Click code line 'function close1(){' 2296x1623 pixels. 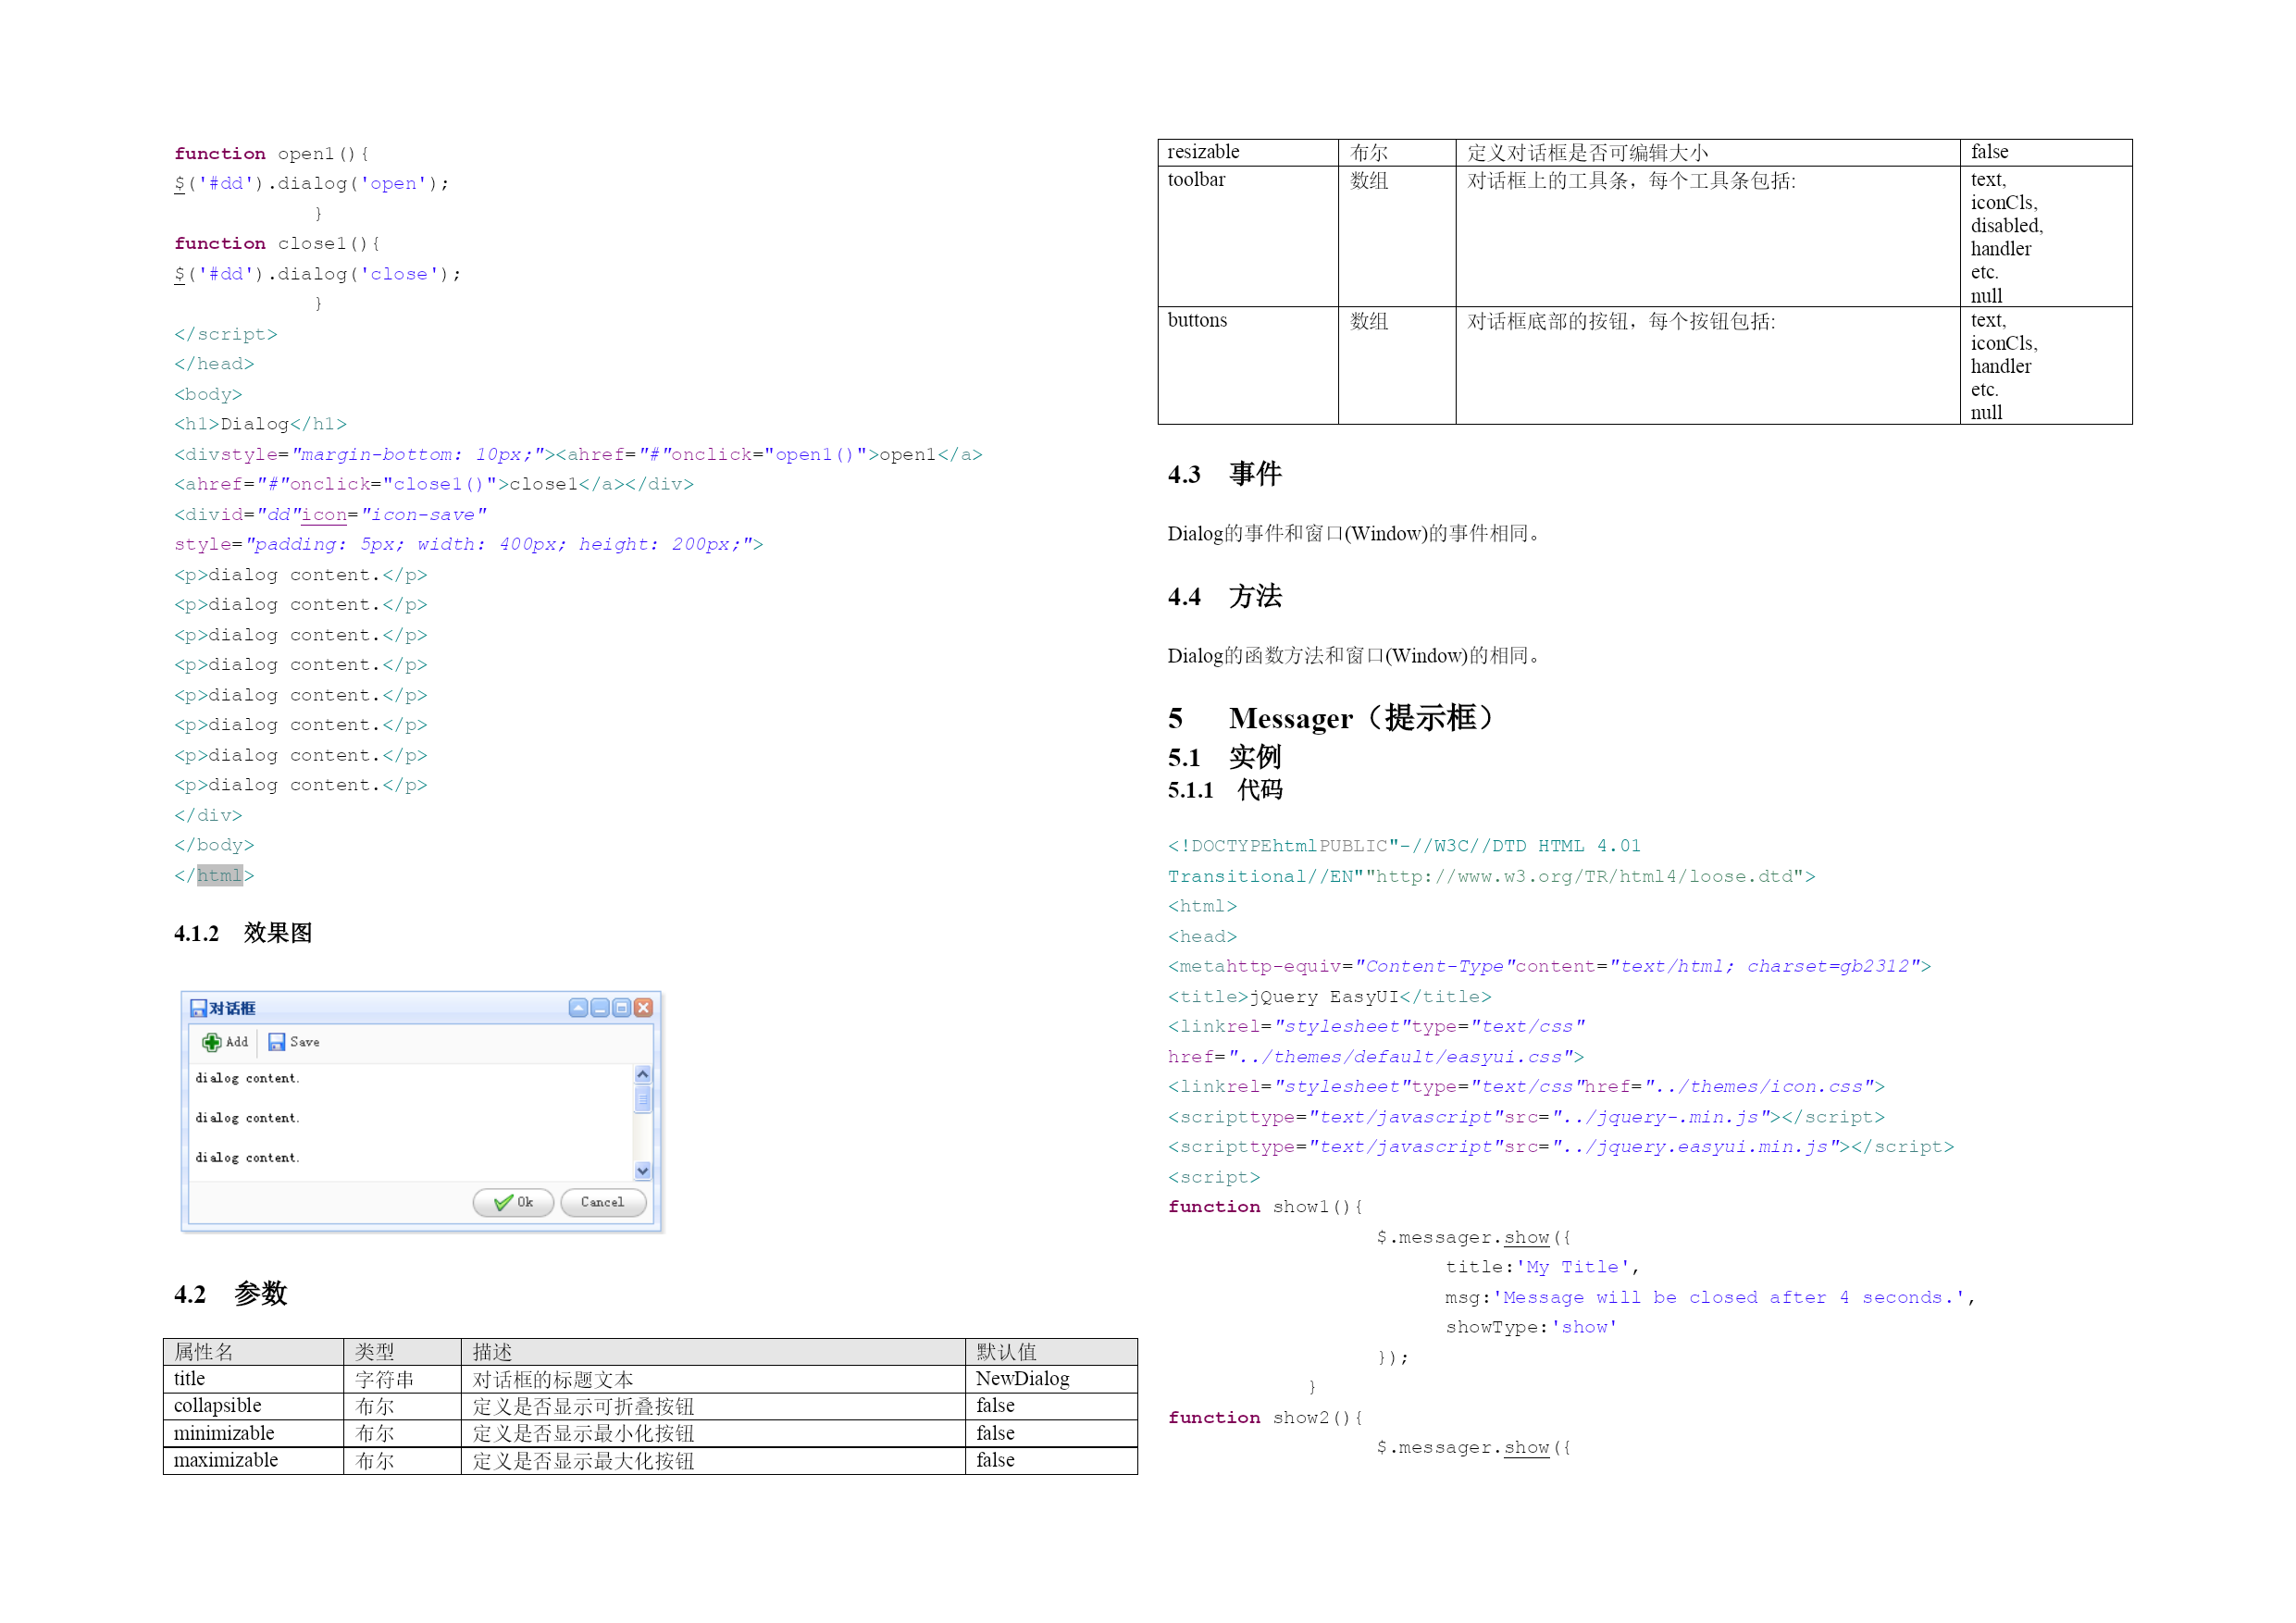point(277,243)
